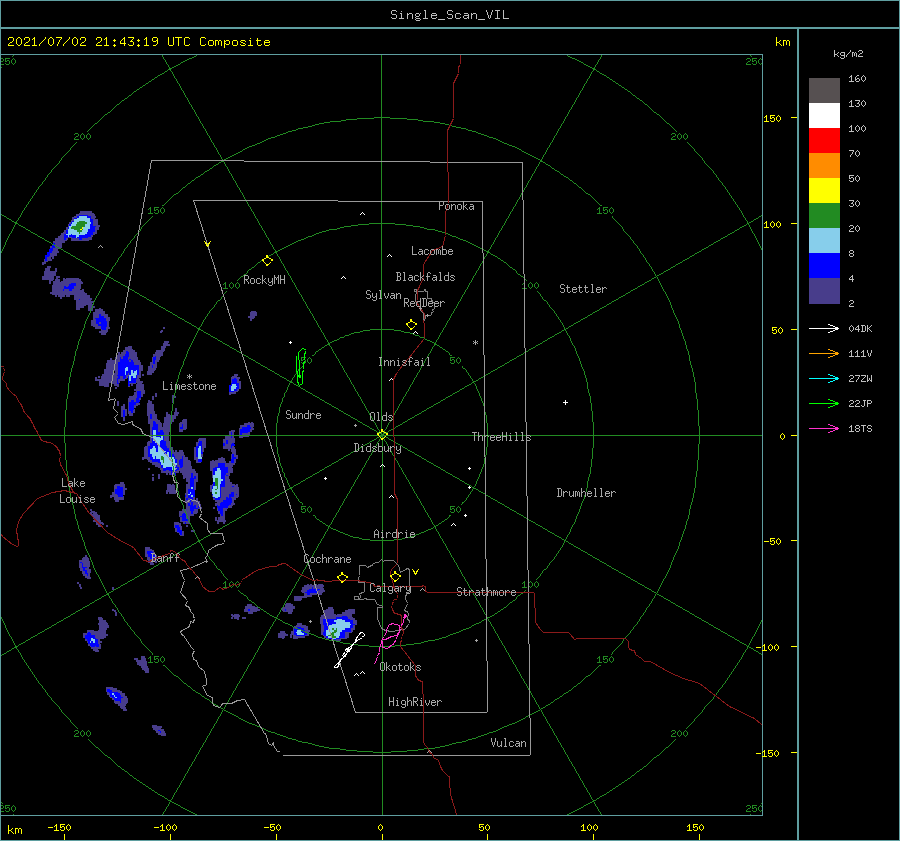The image size is (900, 841).
Task: Click the white flight track west of Okotoks
Action: point(350,650)
